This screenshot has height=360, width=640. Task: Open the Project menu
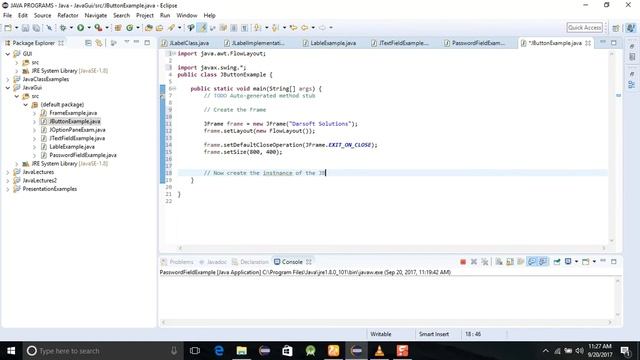[x=145, y=16]
